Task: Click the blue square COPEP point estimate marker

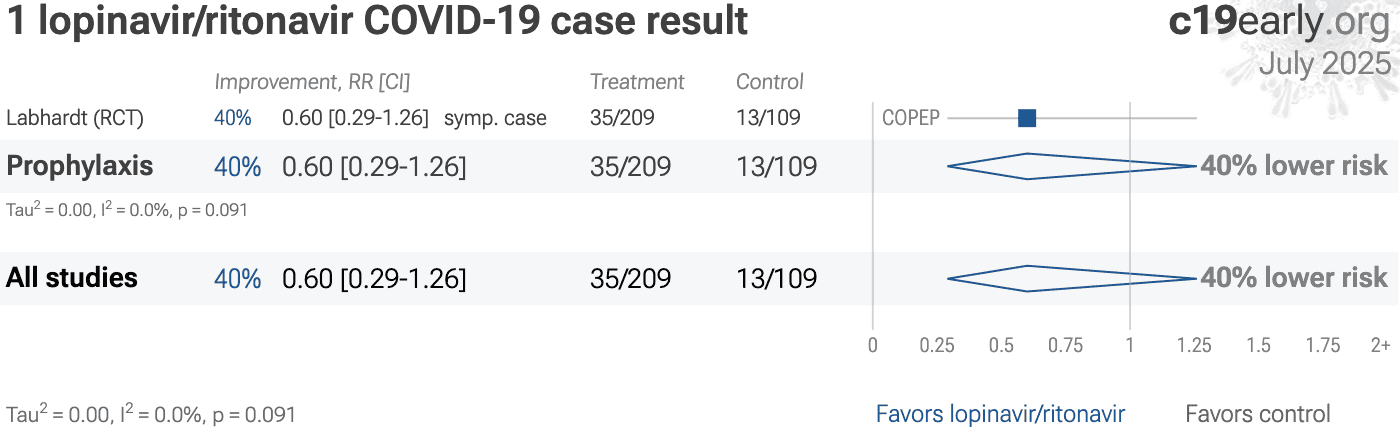Action: (x=1027, y=118)
